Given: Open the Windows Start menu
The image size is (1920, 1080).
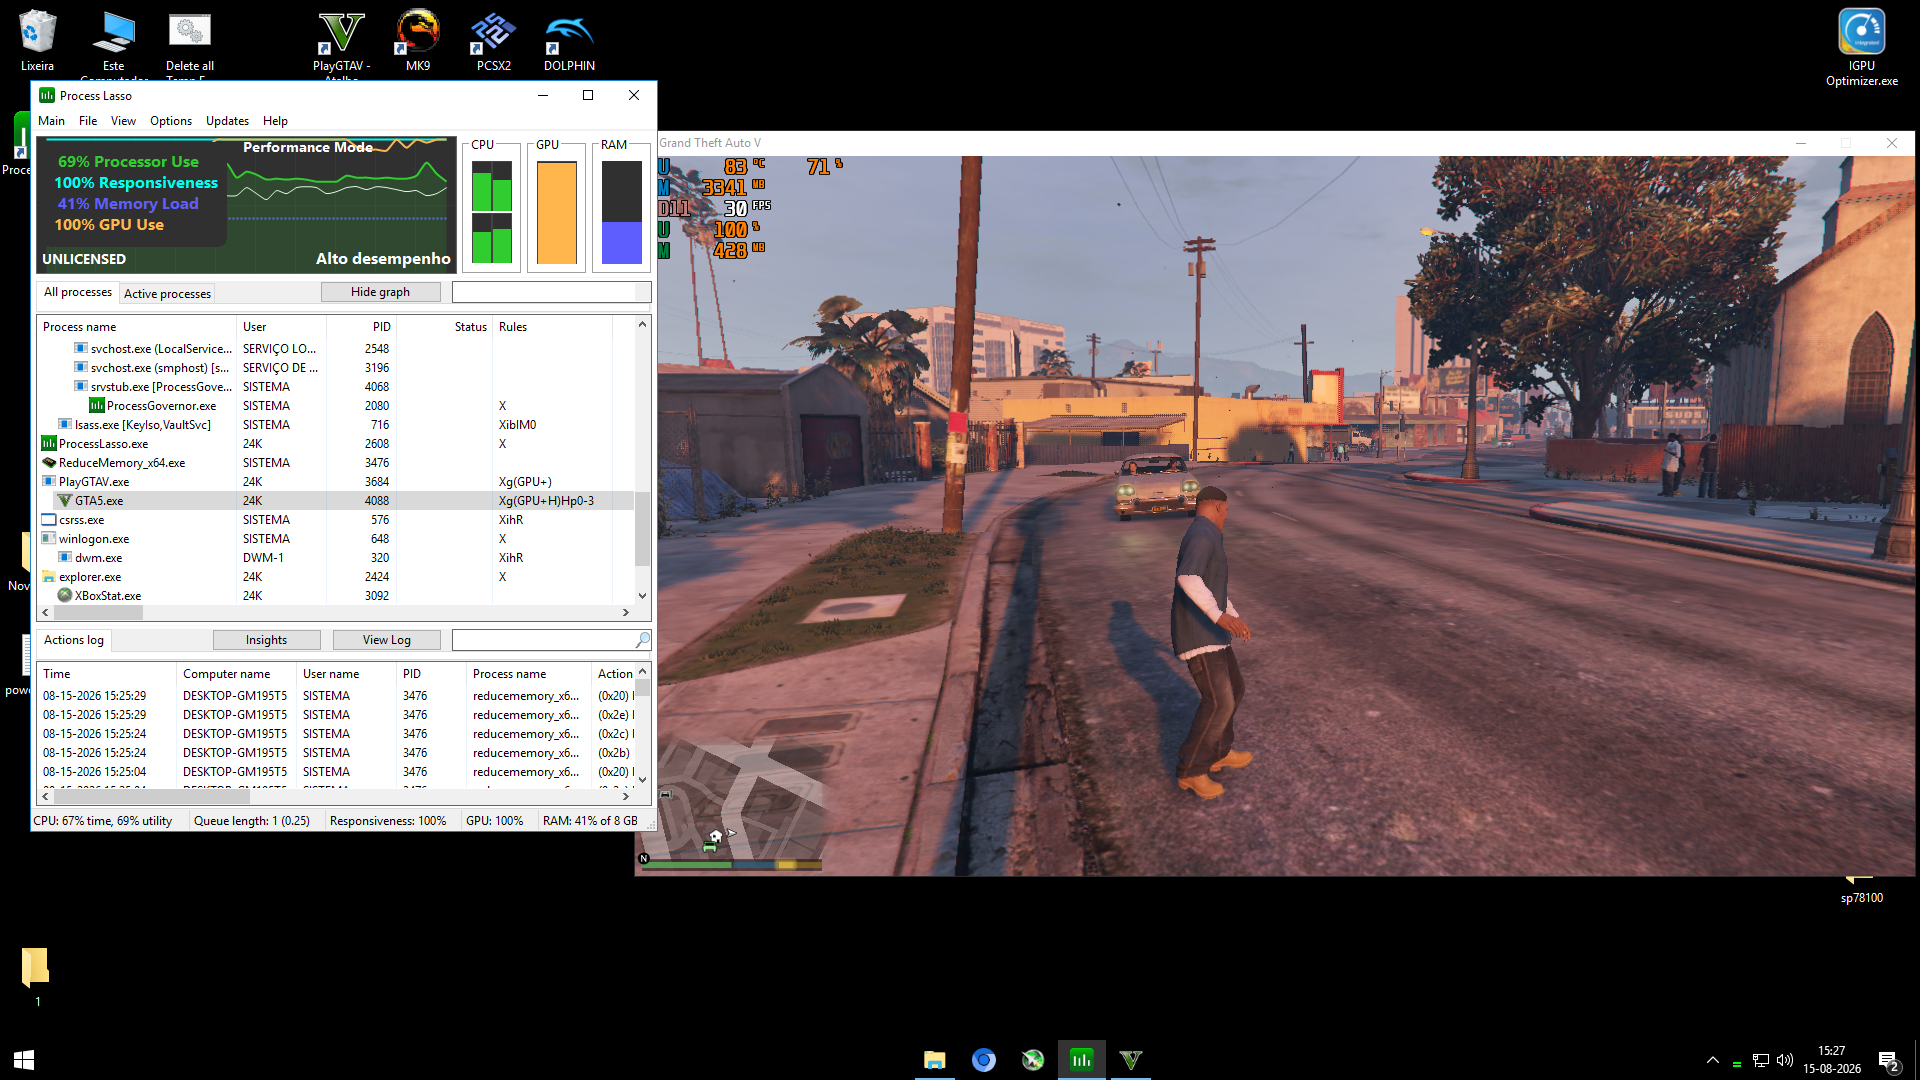Looking at the screenshot, I should [x=24, y=1060].
